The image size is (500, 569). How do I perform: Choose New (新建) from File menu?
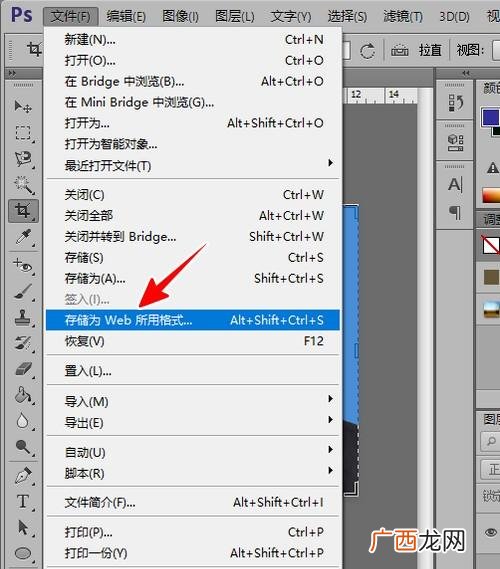[193, 40]
